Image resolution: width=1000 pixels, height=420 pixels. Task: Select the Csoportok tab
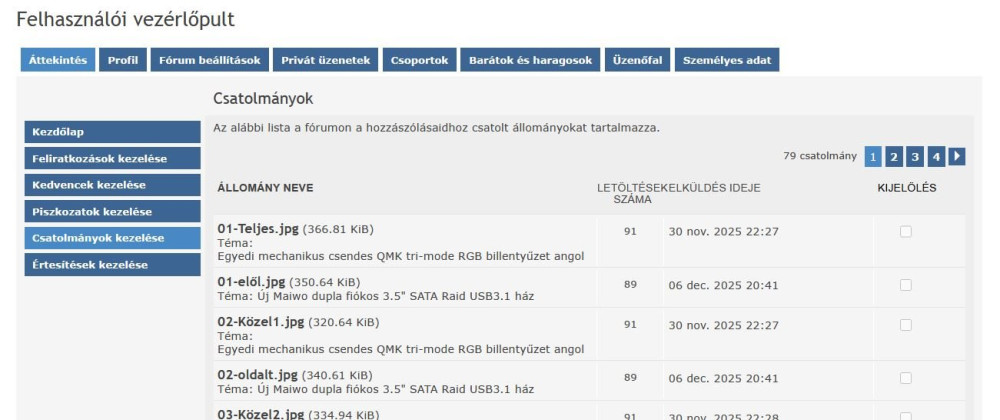click(x=420, y=60)
